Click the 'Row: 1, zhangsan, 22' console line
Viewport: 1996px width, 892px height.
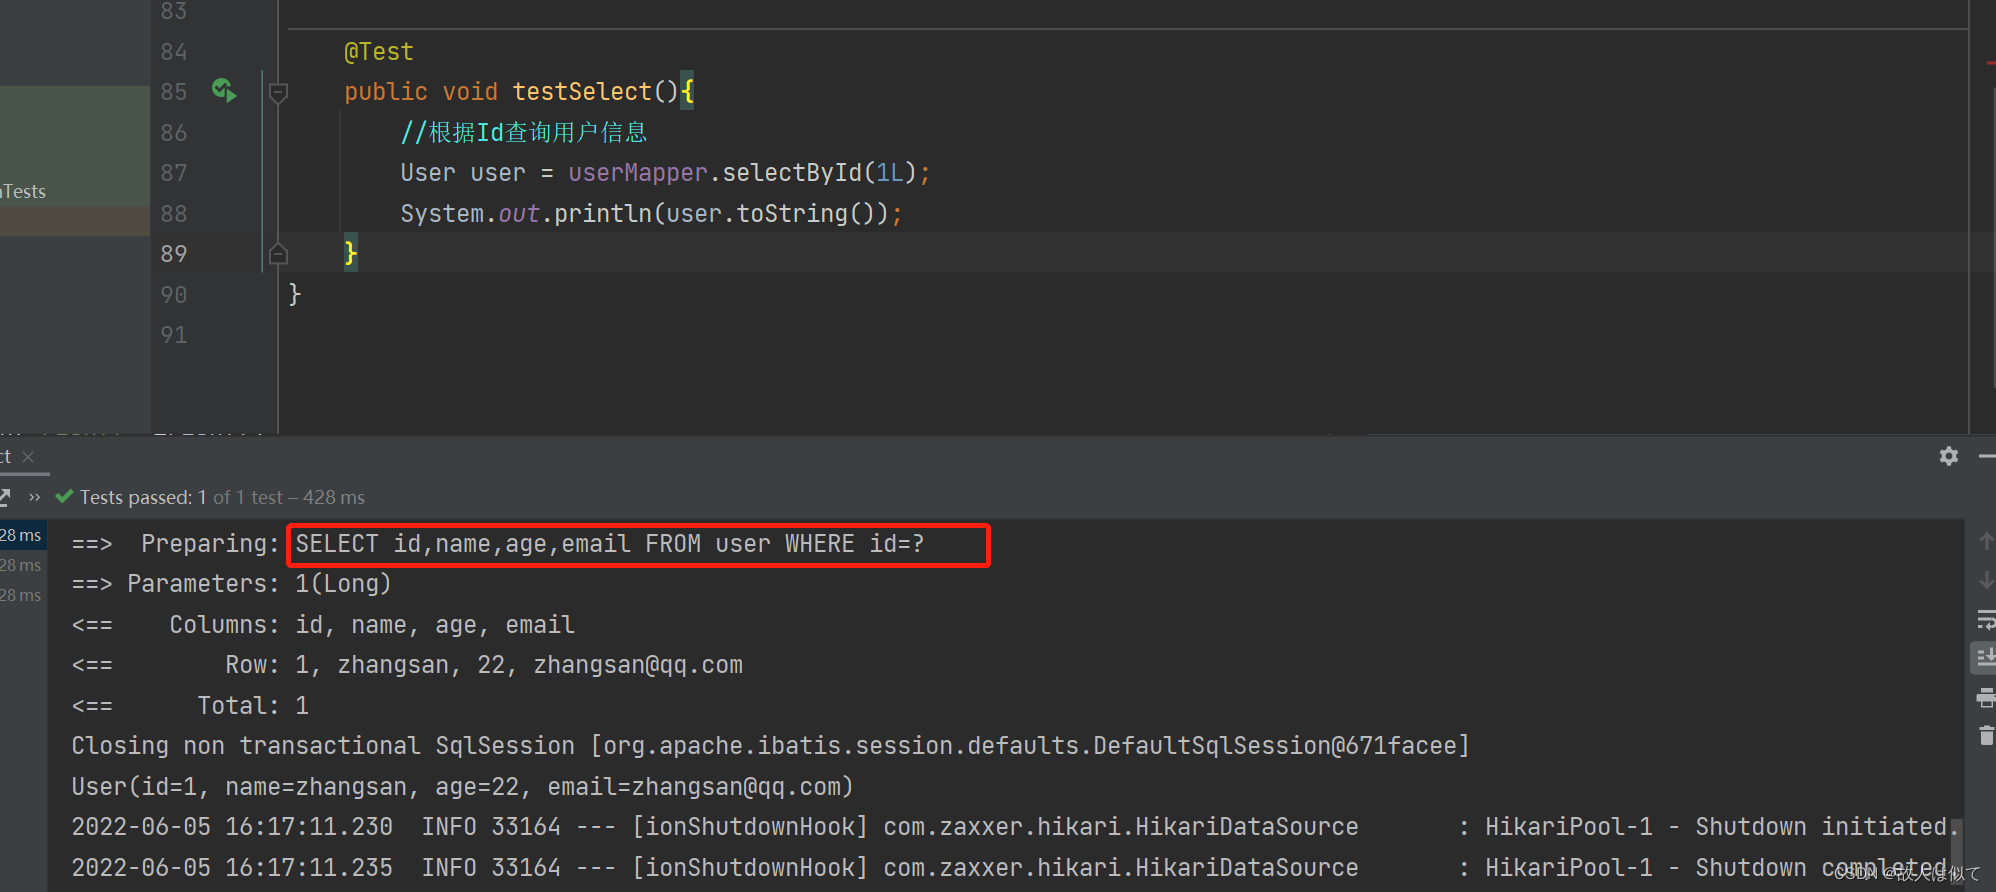point(484,665)
